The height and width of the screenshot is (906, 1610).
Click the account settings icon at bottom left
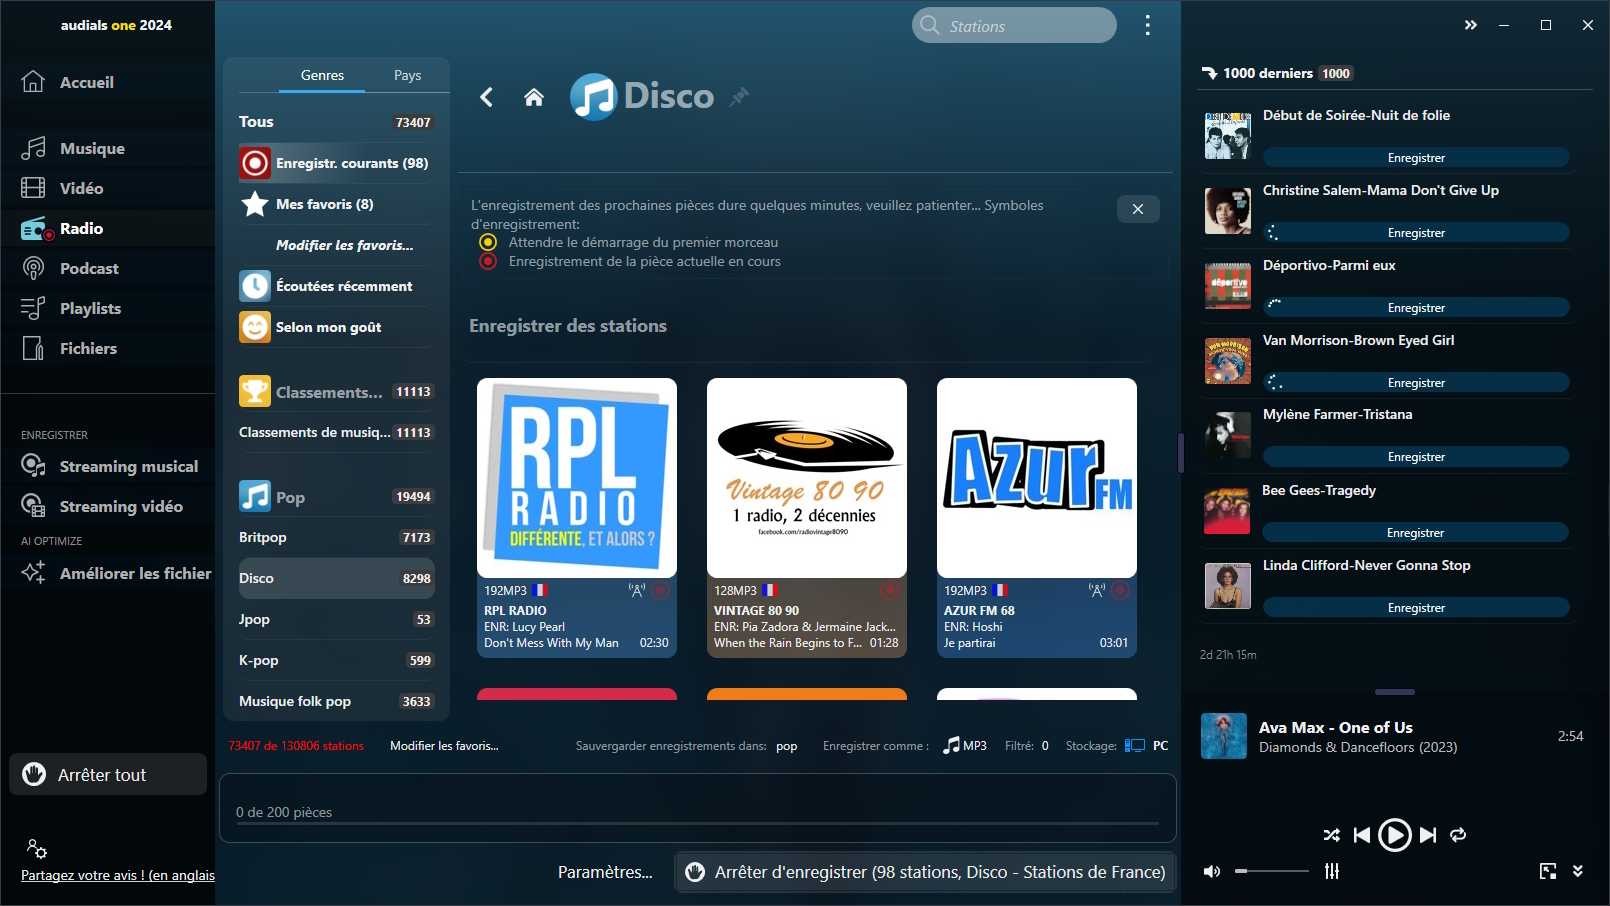point(37,849)
